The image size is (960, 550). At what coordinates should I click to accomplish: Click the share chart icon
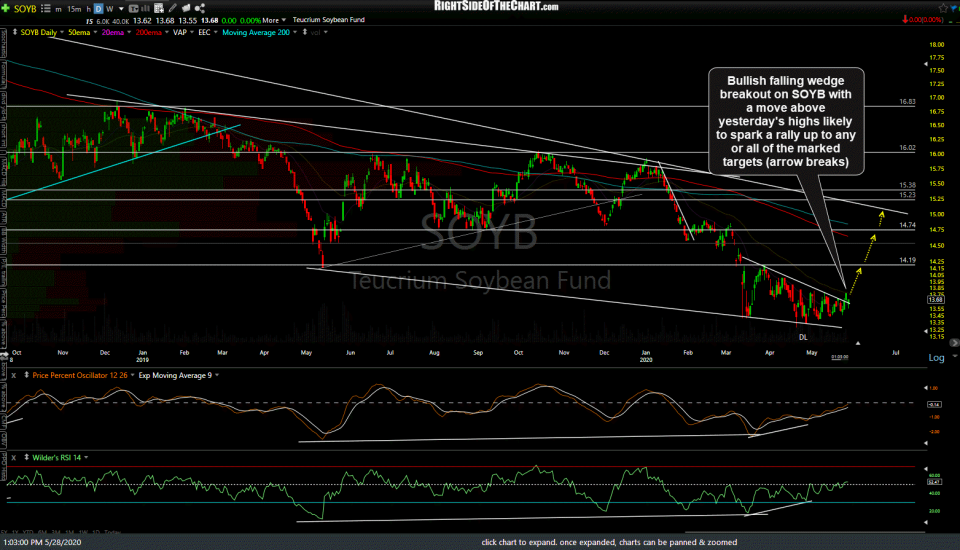[200, 9]
